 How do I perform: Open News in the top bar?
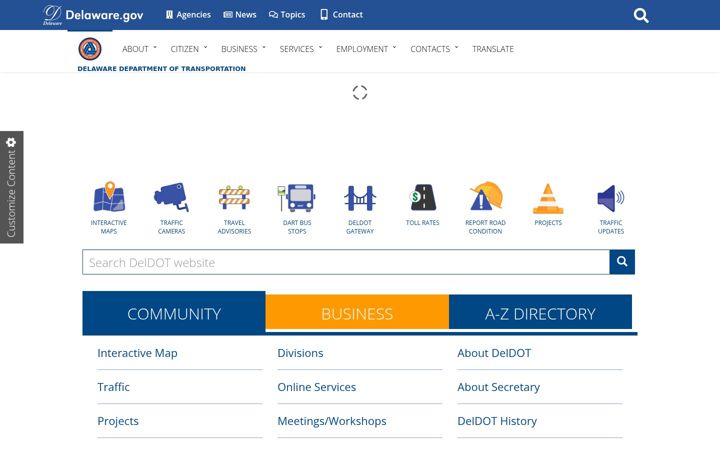(x=240, y=15)
